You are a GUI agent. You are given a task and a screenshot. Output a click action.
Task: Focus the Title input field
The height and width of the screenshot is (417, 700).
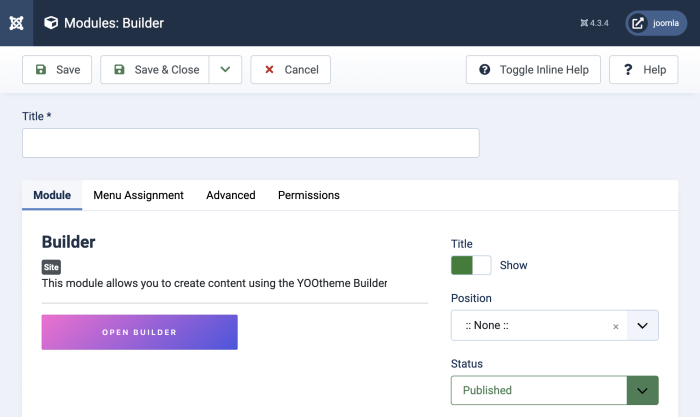coord(251,143)
